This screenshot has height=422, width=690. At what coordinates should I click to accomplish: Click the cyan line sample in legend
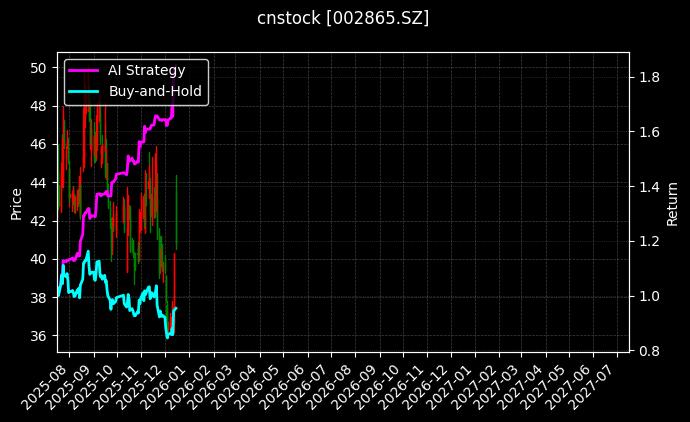[84, 91]
